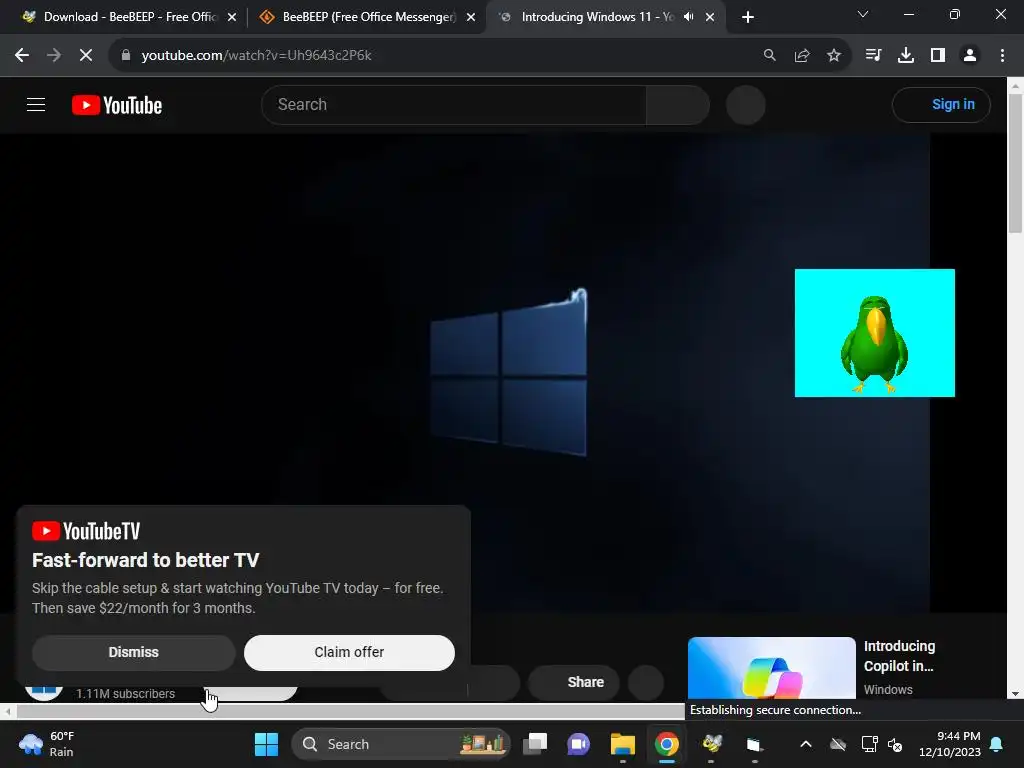Close the Introducing Windows 11 tab
Viewport: 1024px width, 768px height.
coord(710,18)
